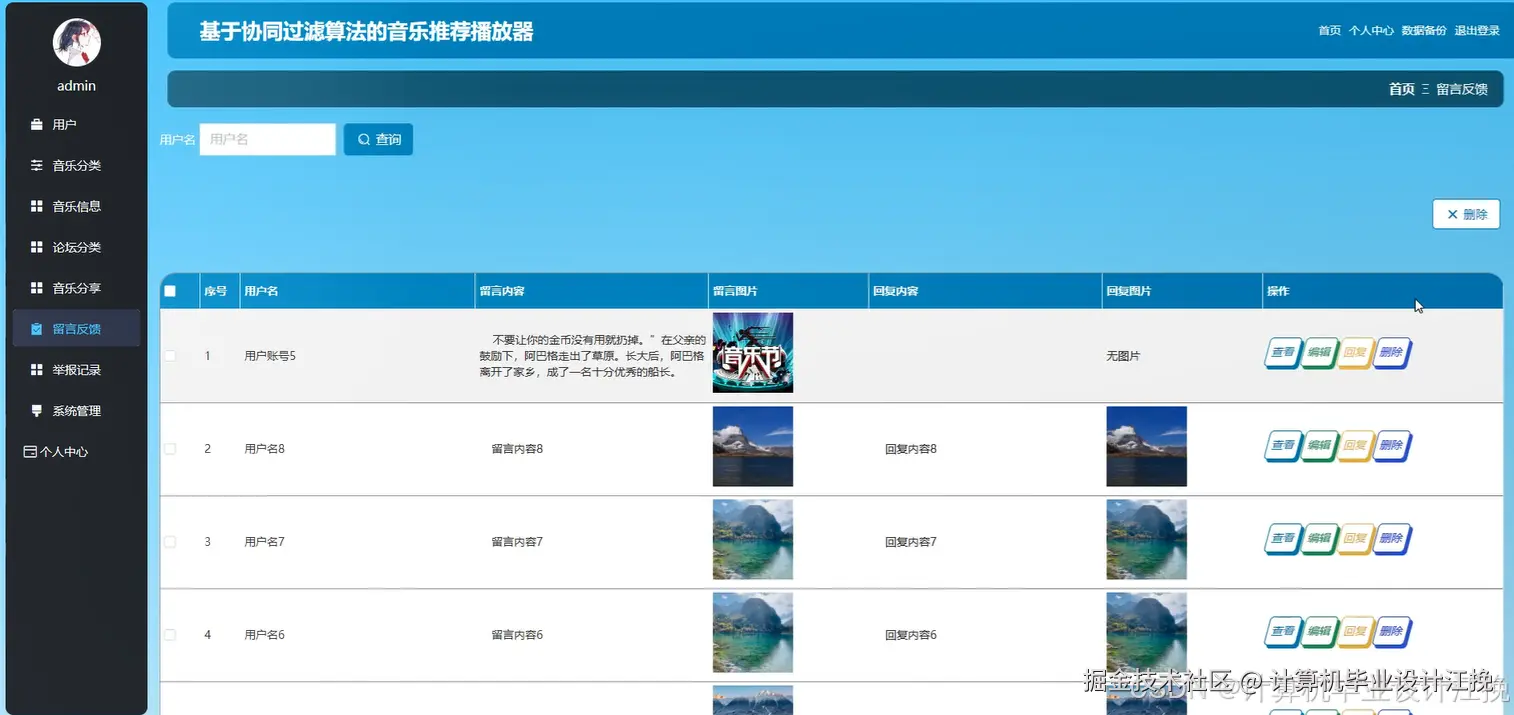Click the search magnifier on 查询 button
1514x715 pixels.
(363, 139)
